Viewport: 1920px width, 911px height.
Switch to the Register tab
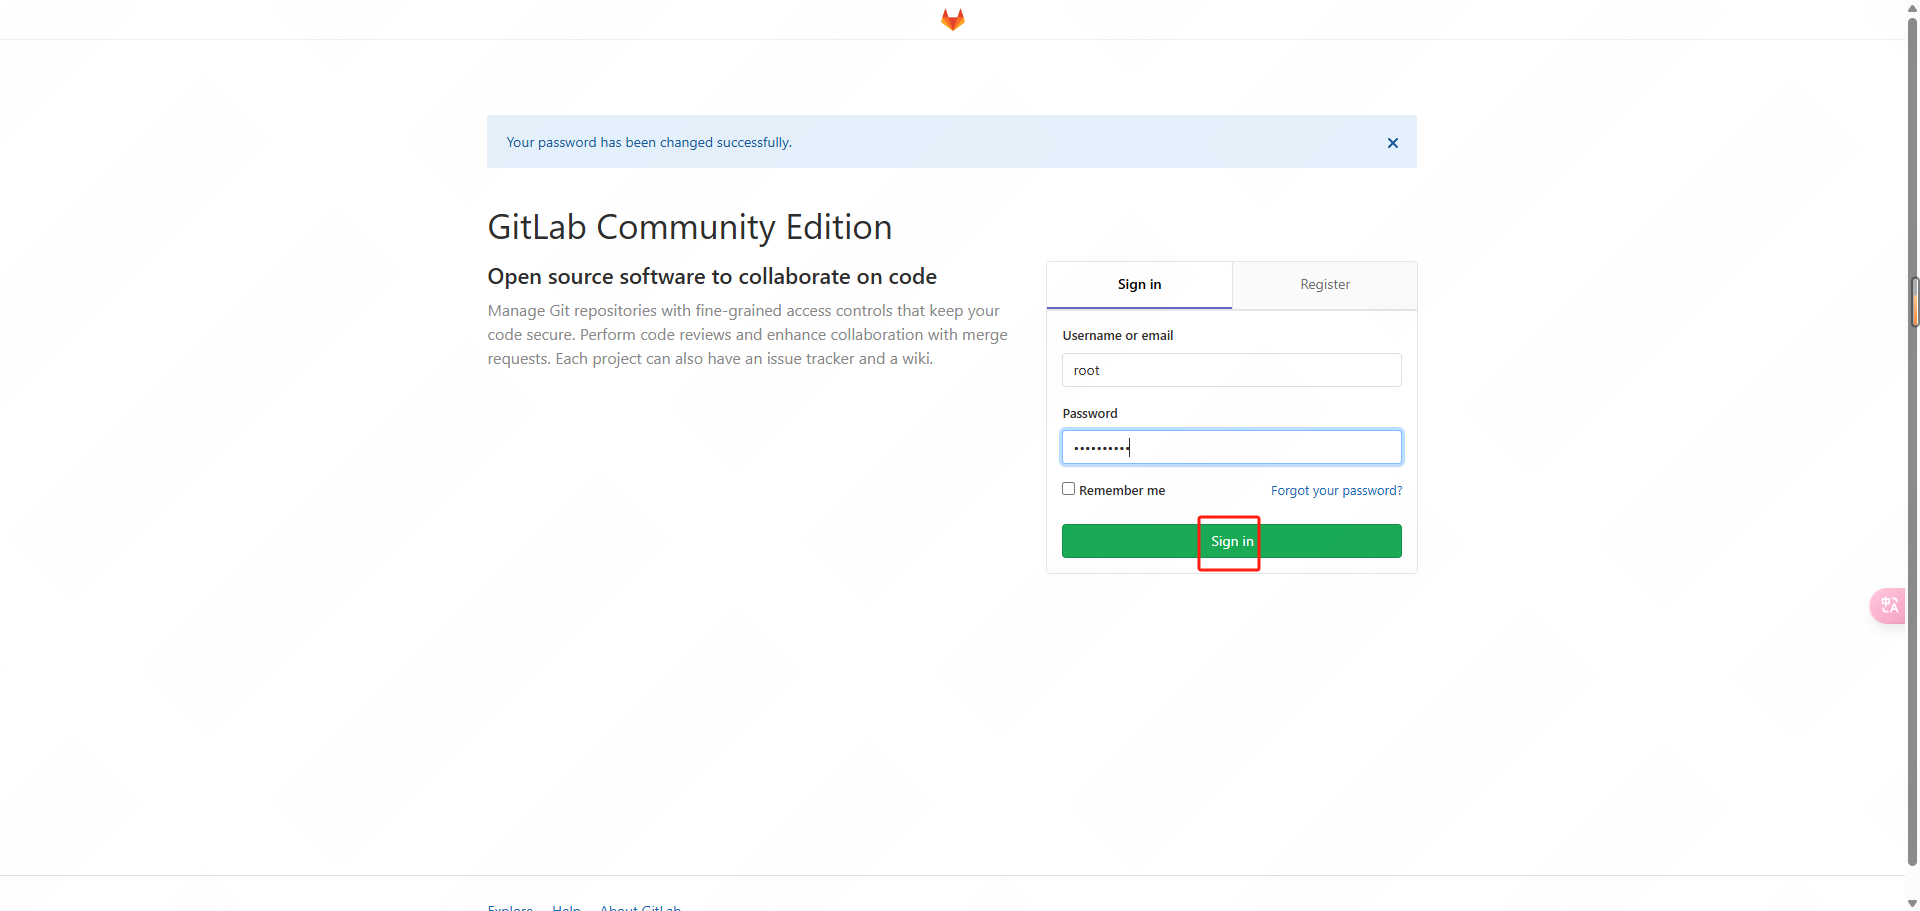pos(1325,285)
